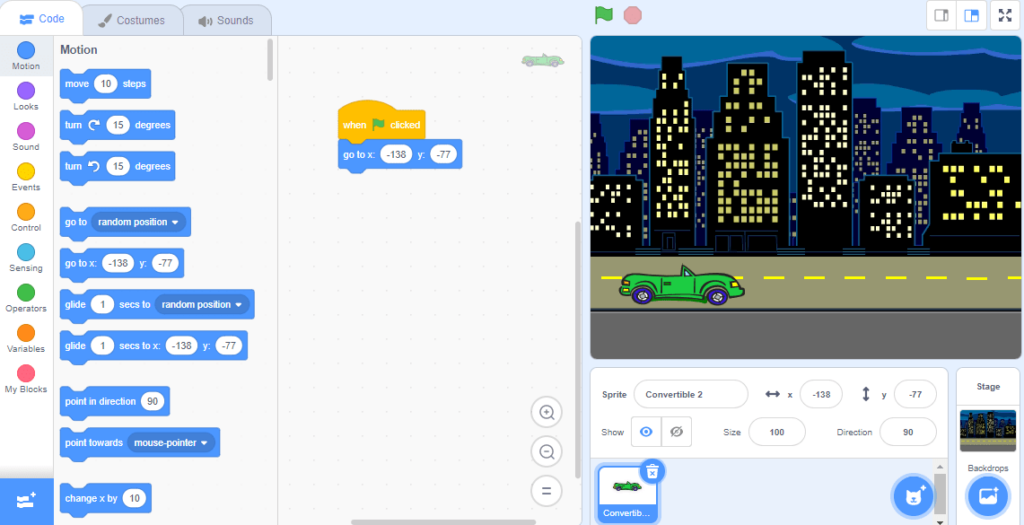Open the Add Extension button
This screenshot has height=525, width=1024.
coord(26,501)
